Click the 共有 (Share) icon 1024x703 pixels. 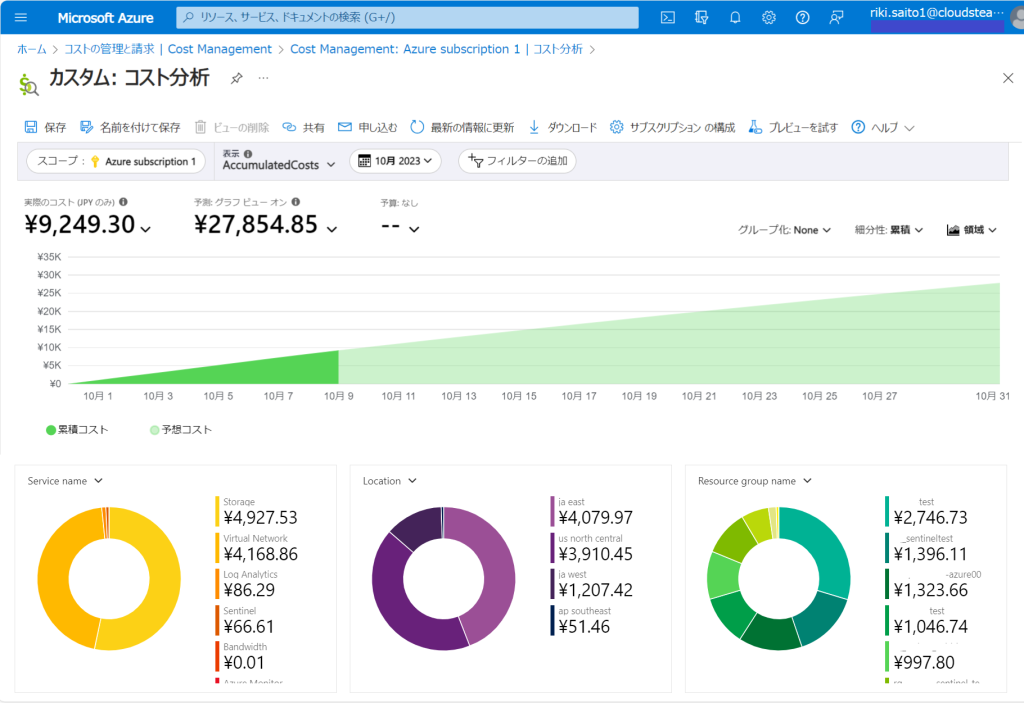[x=291, y=127]
